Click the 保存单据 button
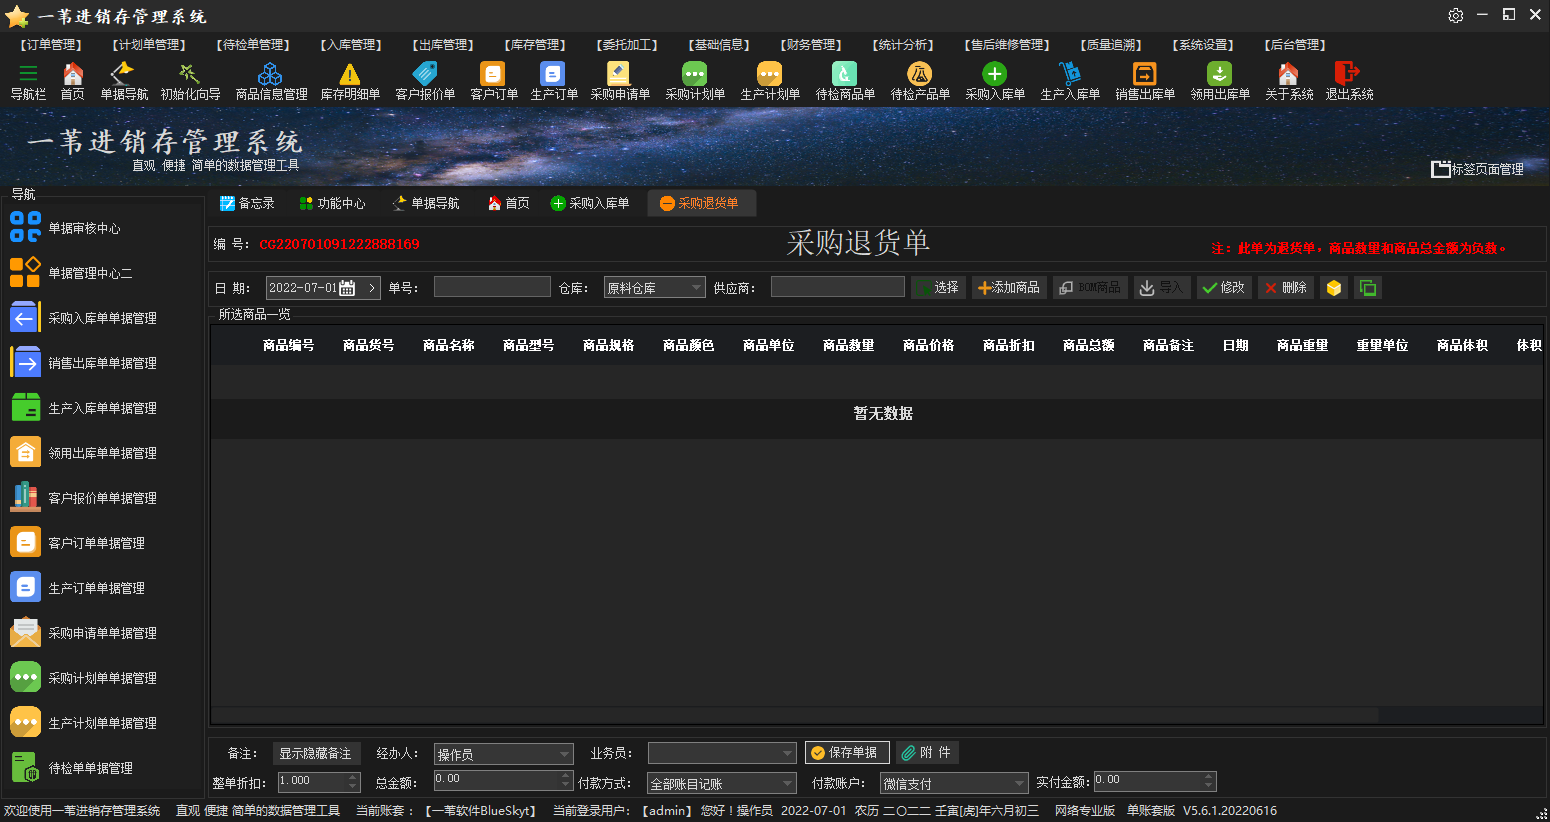Image resolution: width=1550 pixels, height=822 pixels. tap(847, 753)
